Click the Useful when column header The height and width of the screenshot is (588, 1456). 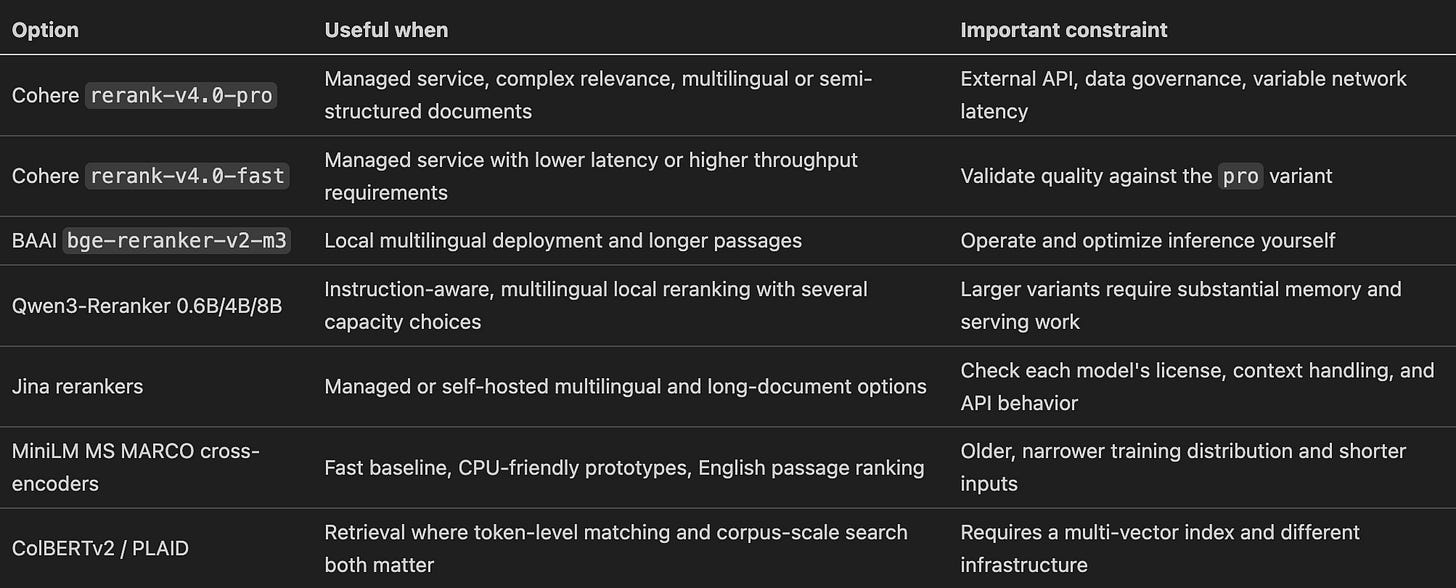click(x=386, y=30)
